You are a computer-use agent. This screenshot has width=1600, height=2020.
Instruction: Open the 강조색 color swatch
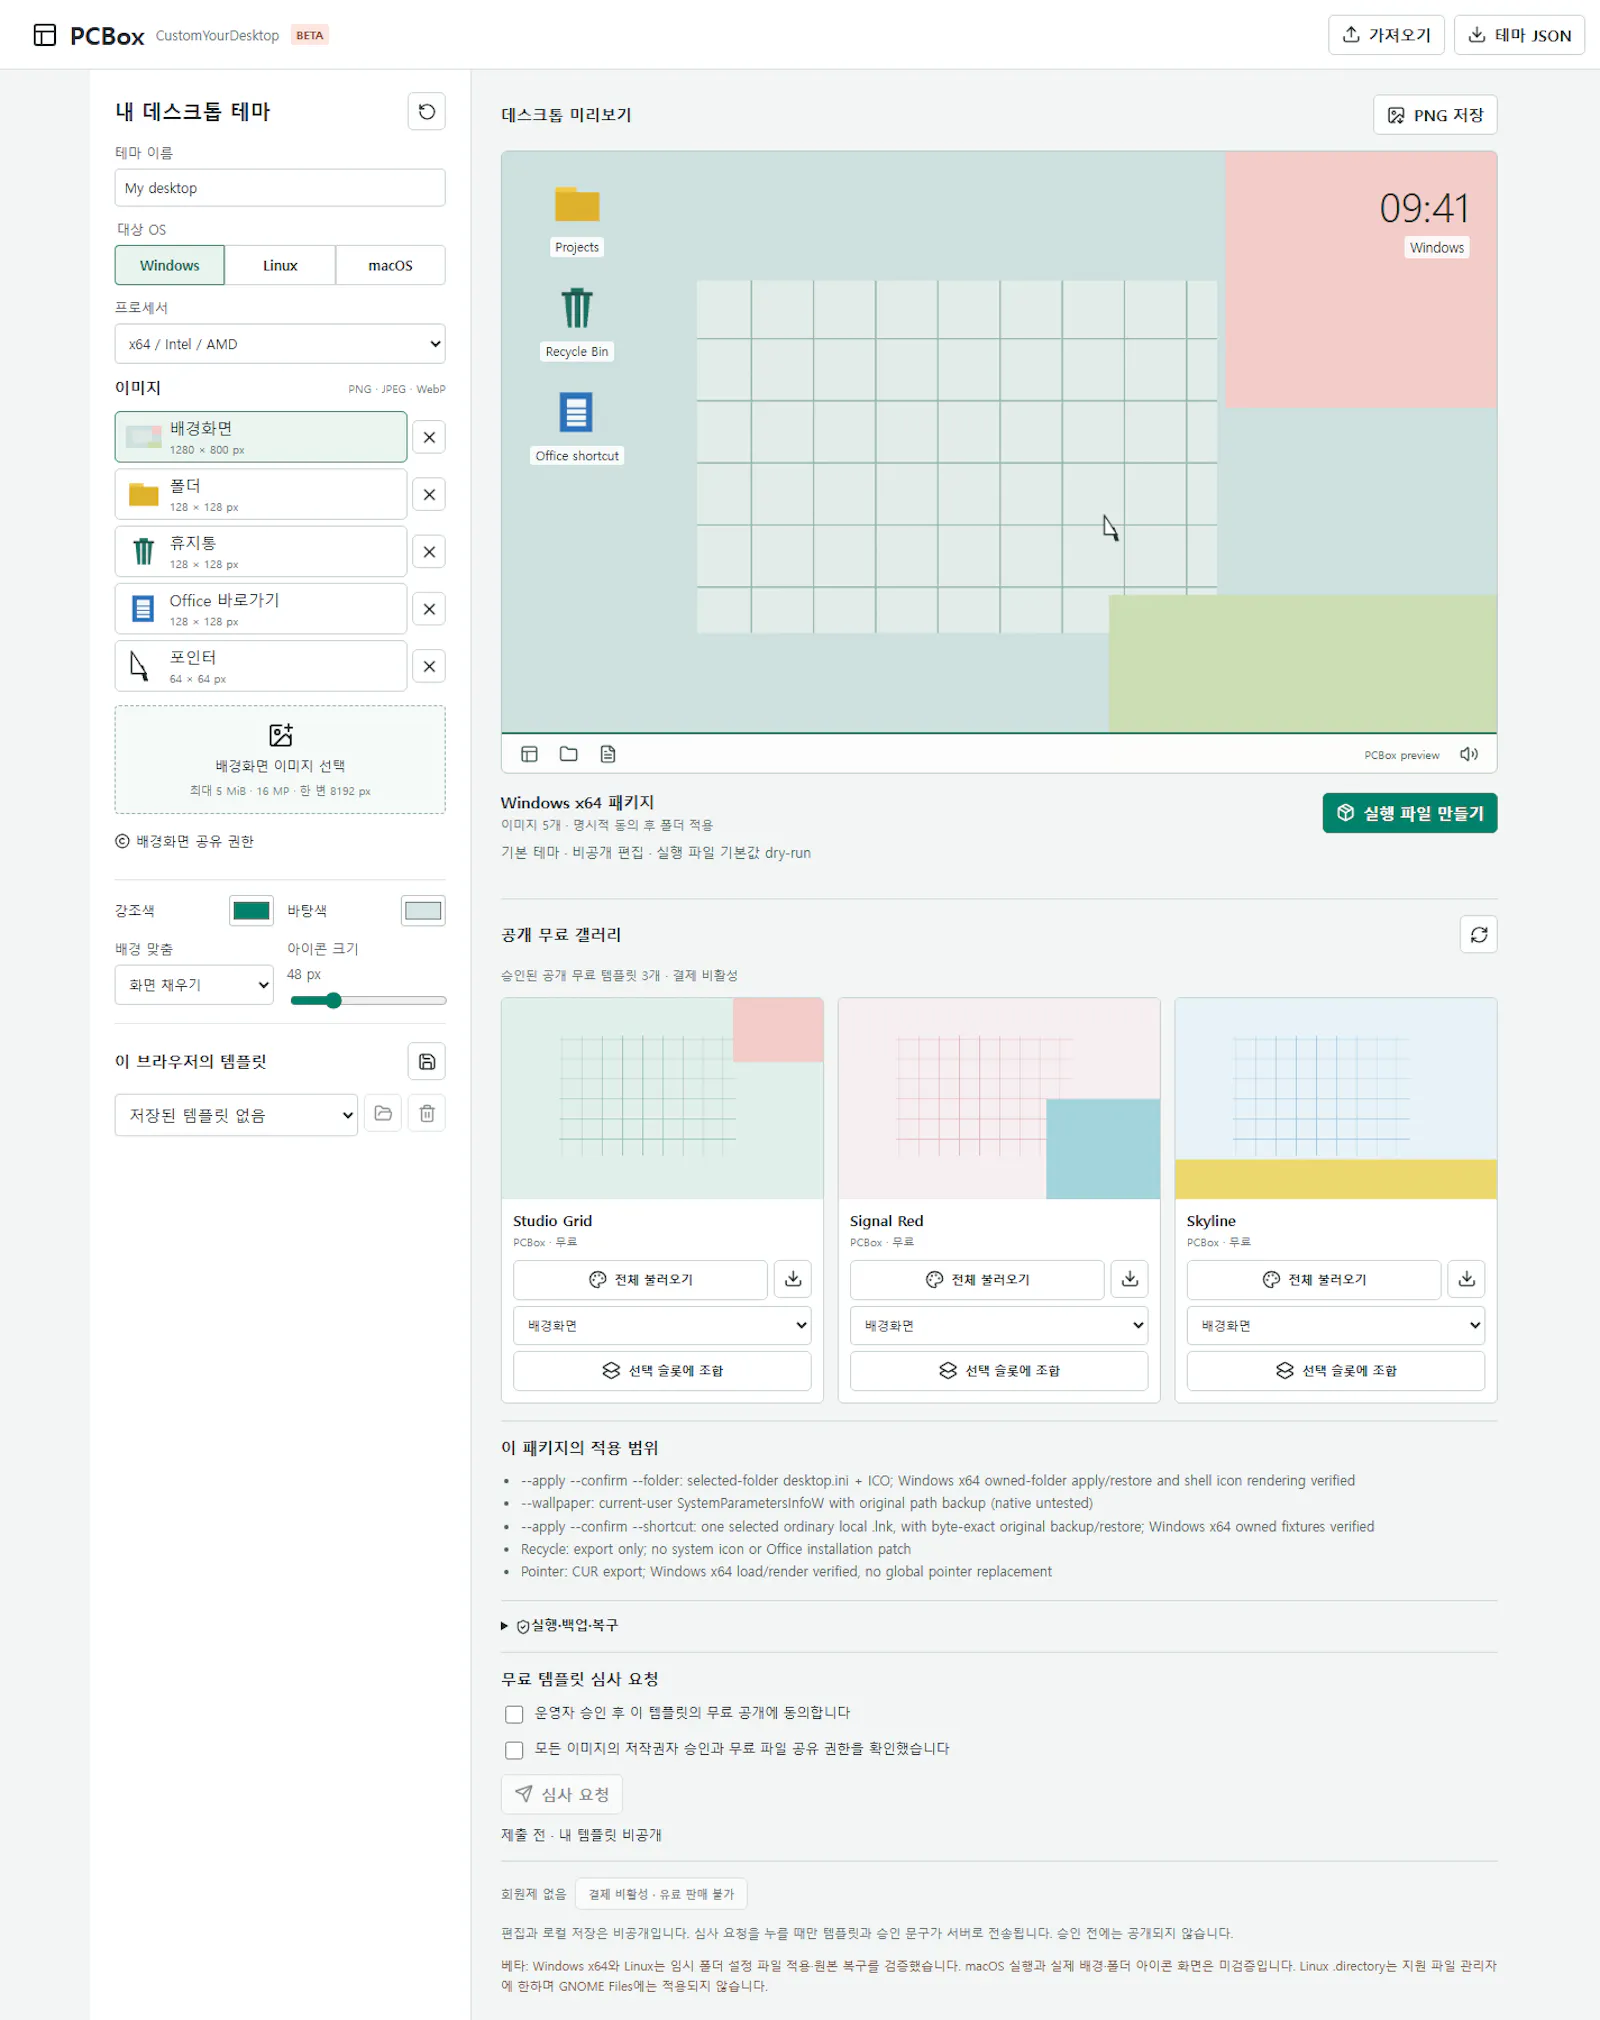pyautogui.click(x=251, y=910)
